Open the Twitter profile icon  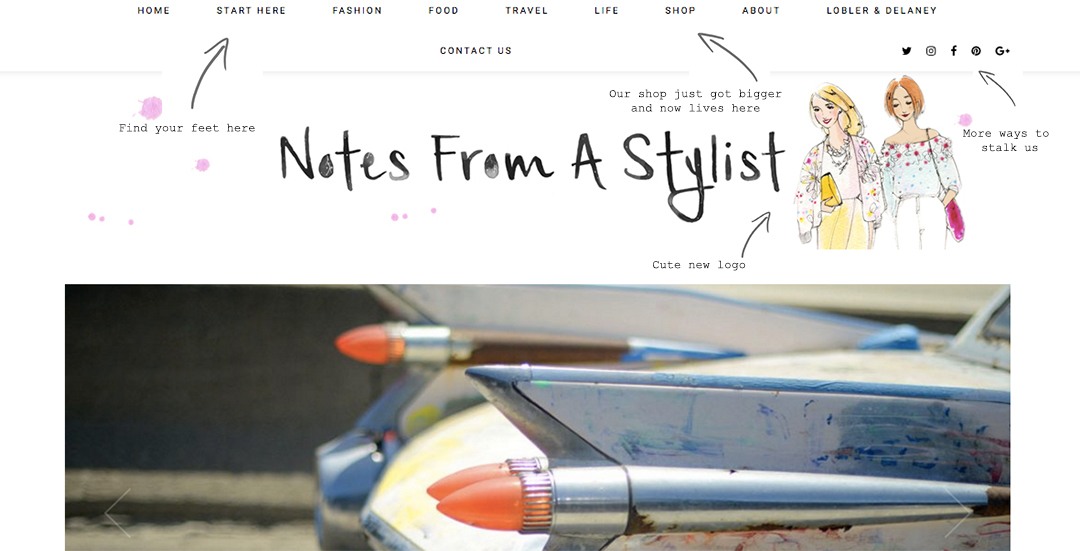click(906, 51)
